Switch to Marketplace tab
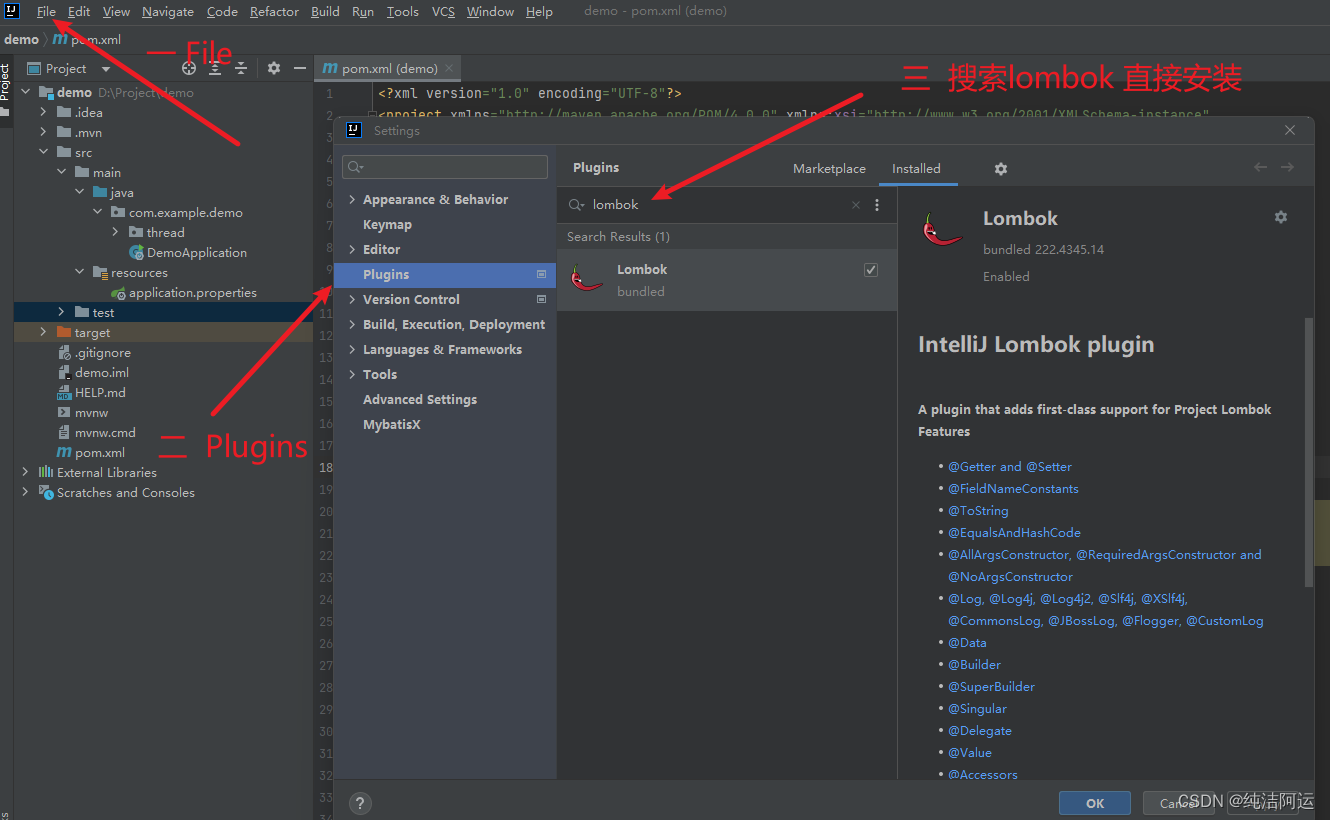This screenshot has height=820, width=1330. point(829,169)
